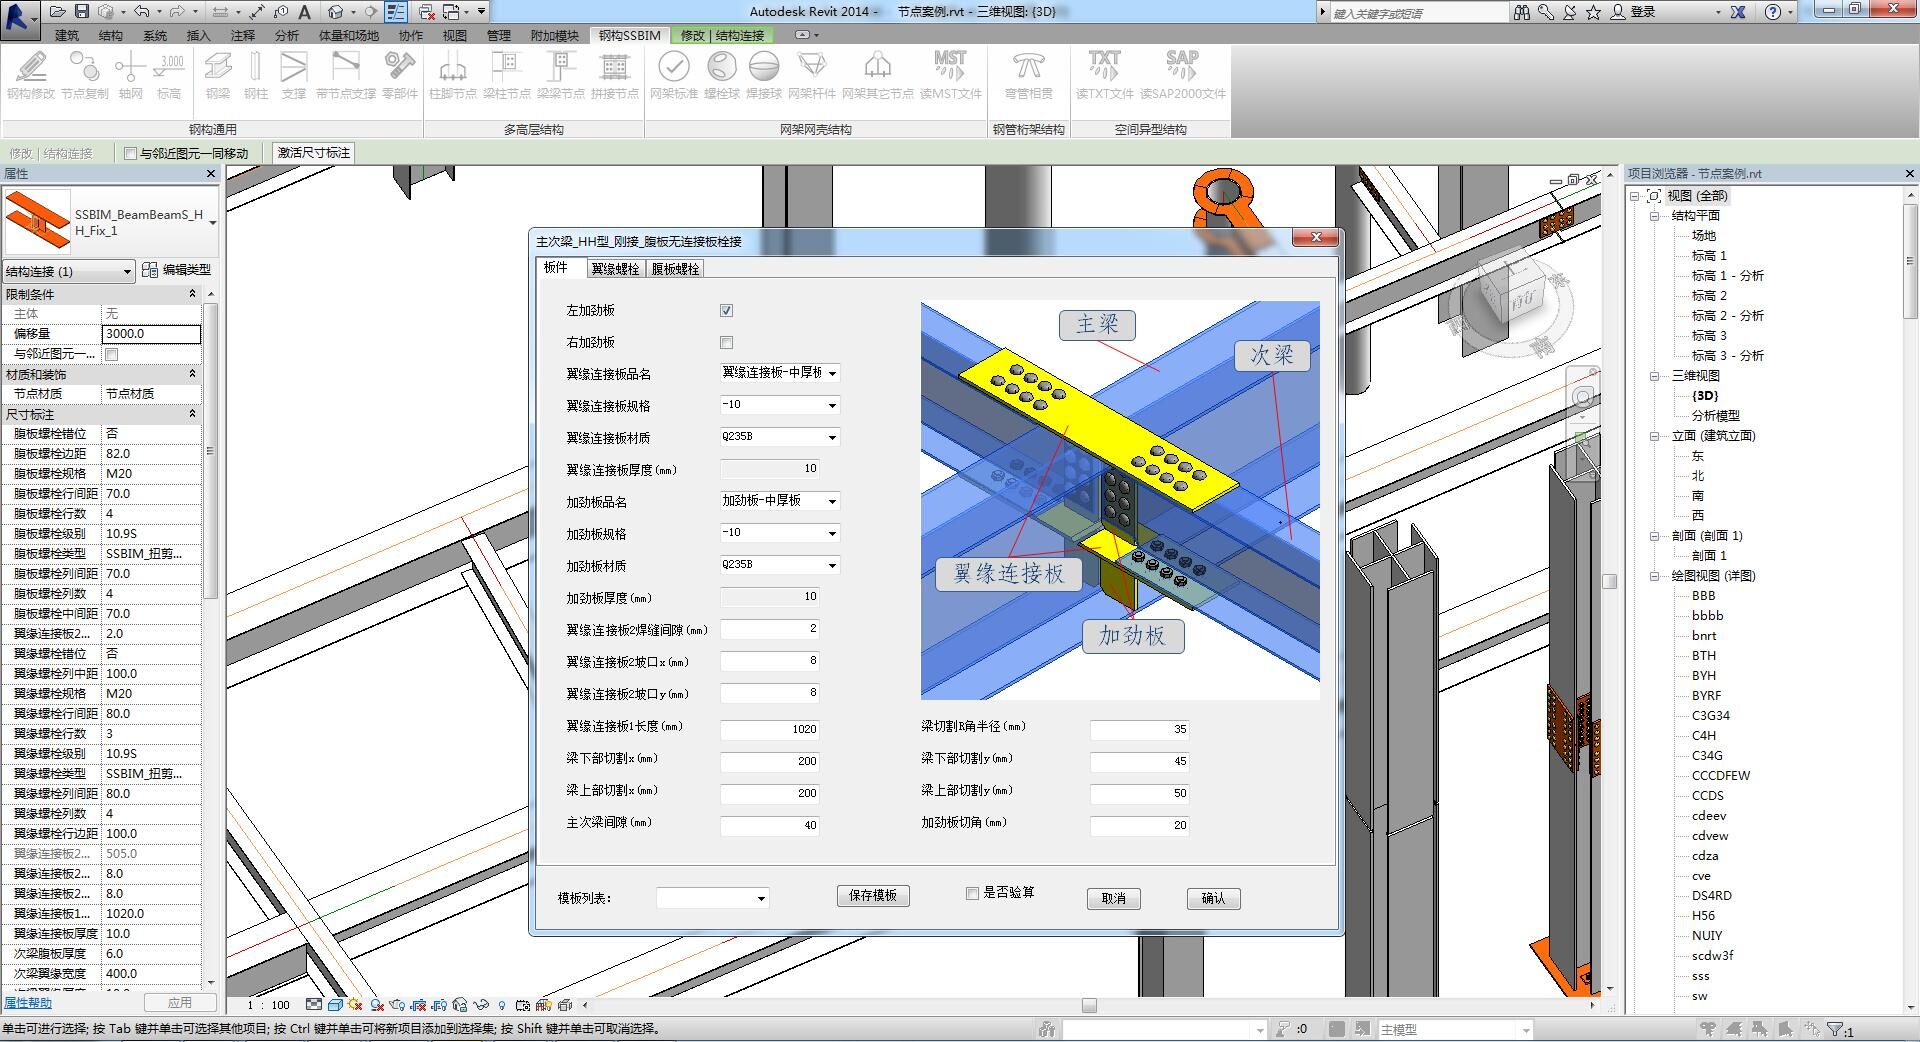Click the 主次梁间隙 input field

(x=769, y=825)
